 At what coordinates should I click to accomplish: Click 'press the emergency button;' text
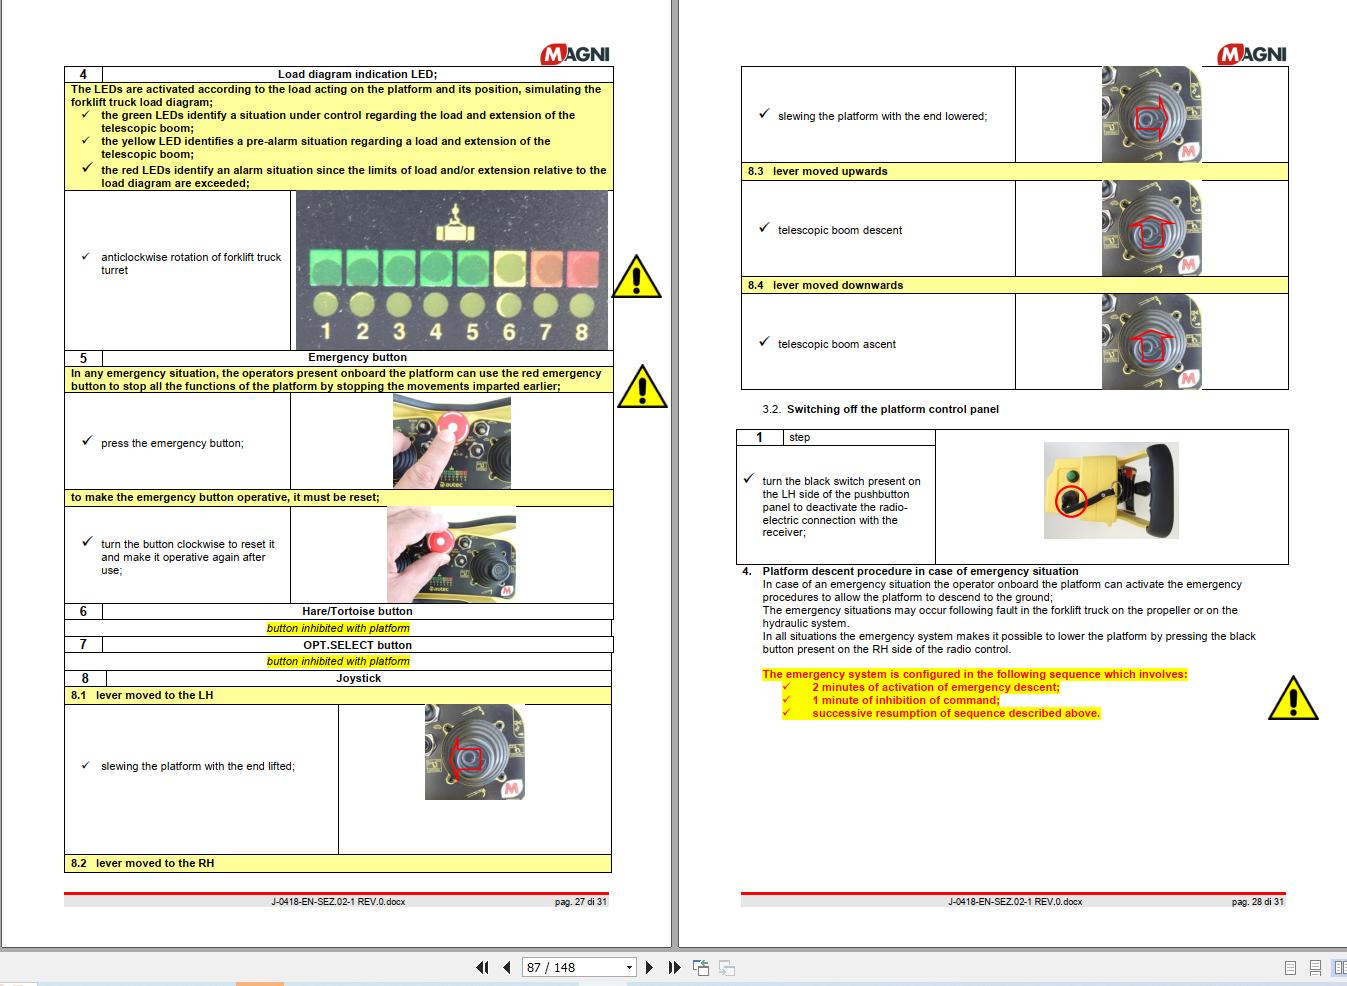pyautogui.click(x=172, y=443)
